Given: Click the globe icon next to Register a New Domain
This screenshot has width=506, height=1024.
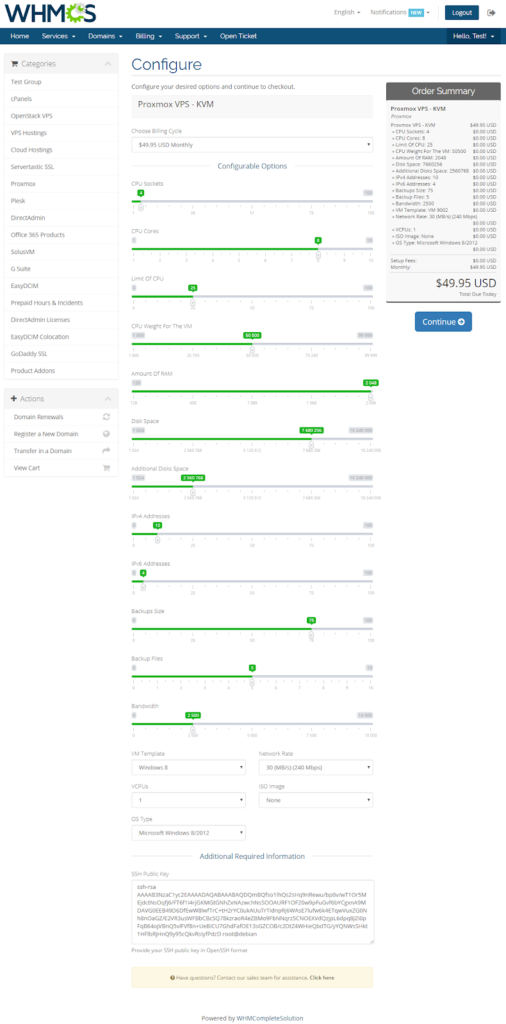Looking at the screenshot, I should pyautogui.click(x=106, y=434).
